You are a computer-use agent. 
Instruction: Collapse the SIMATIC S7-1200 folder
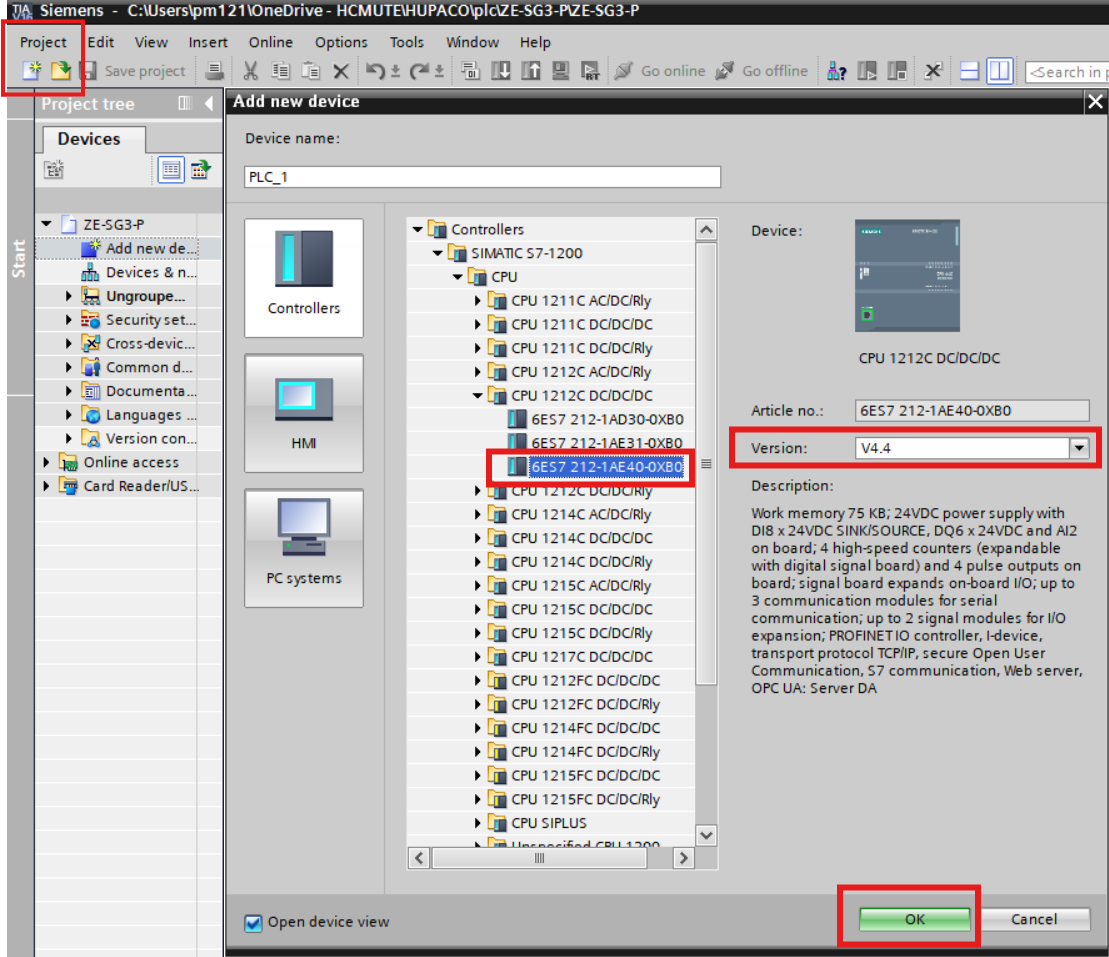click(438, 253)
